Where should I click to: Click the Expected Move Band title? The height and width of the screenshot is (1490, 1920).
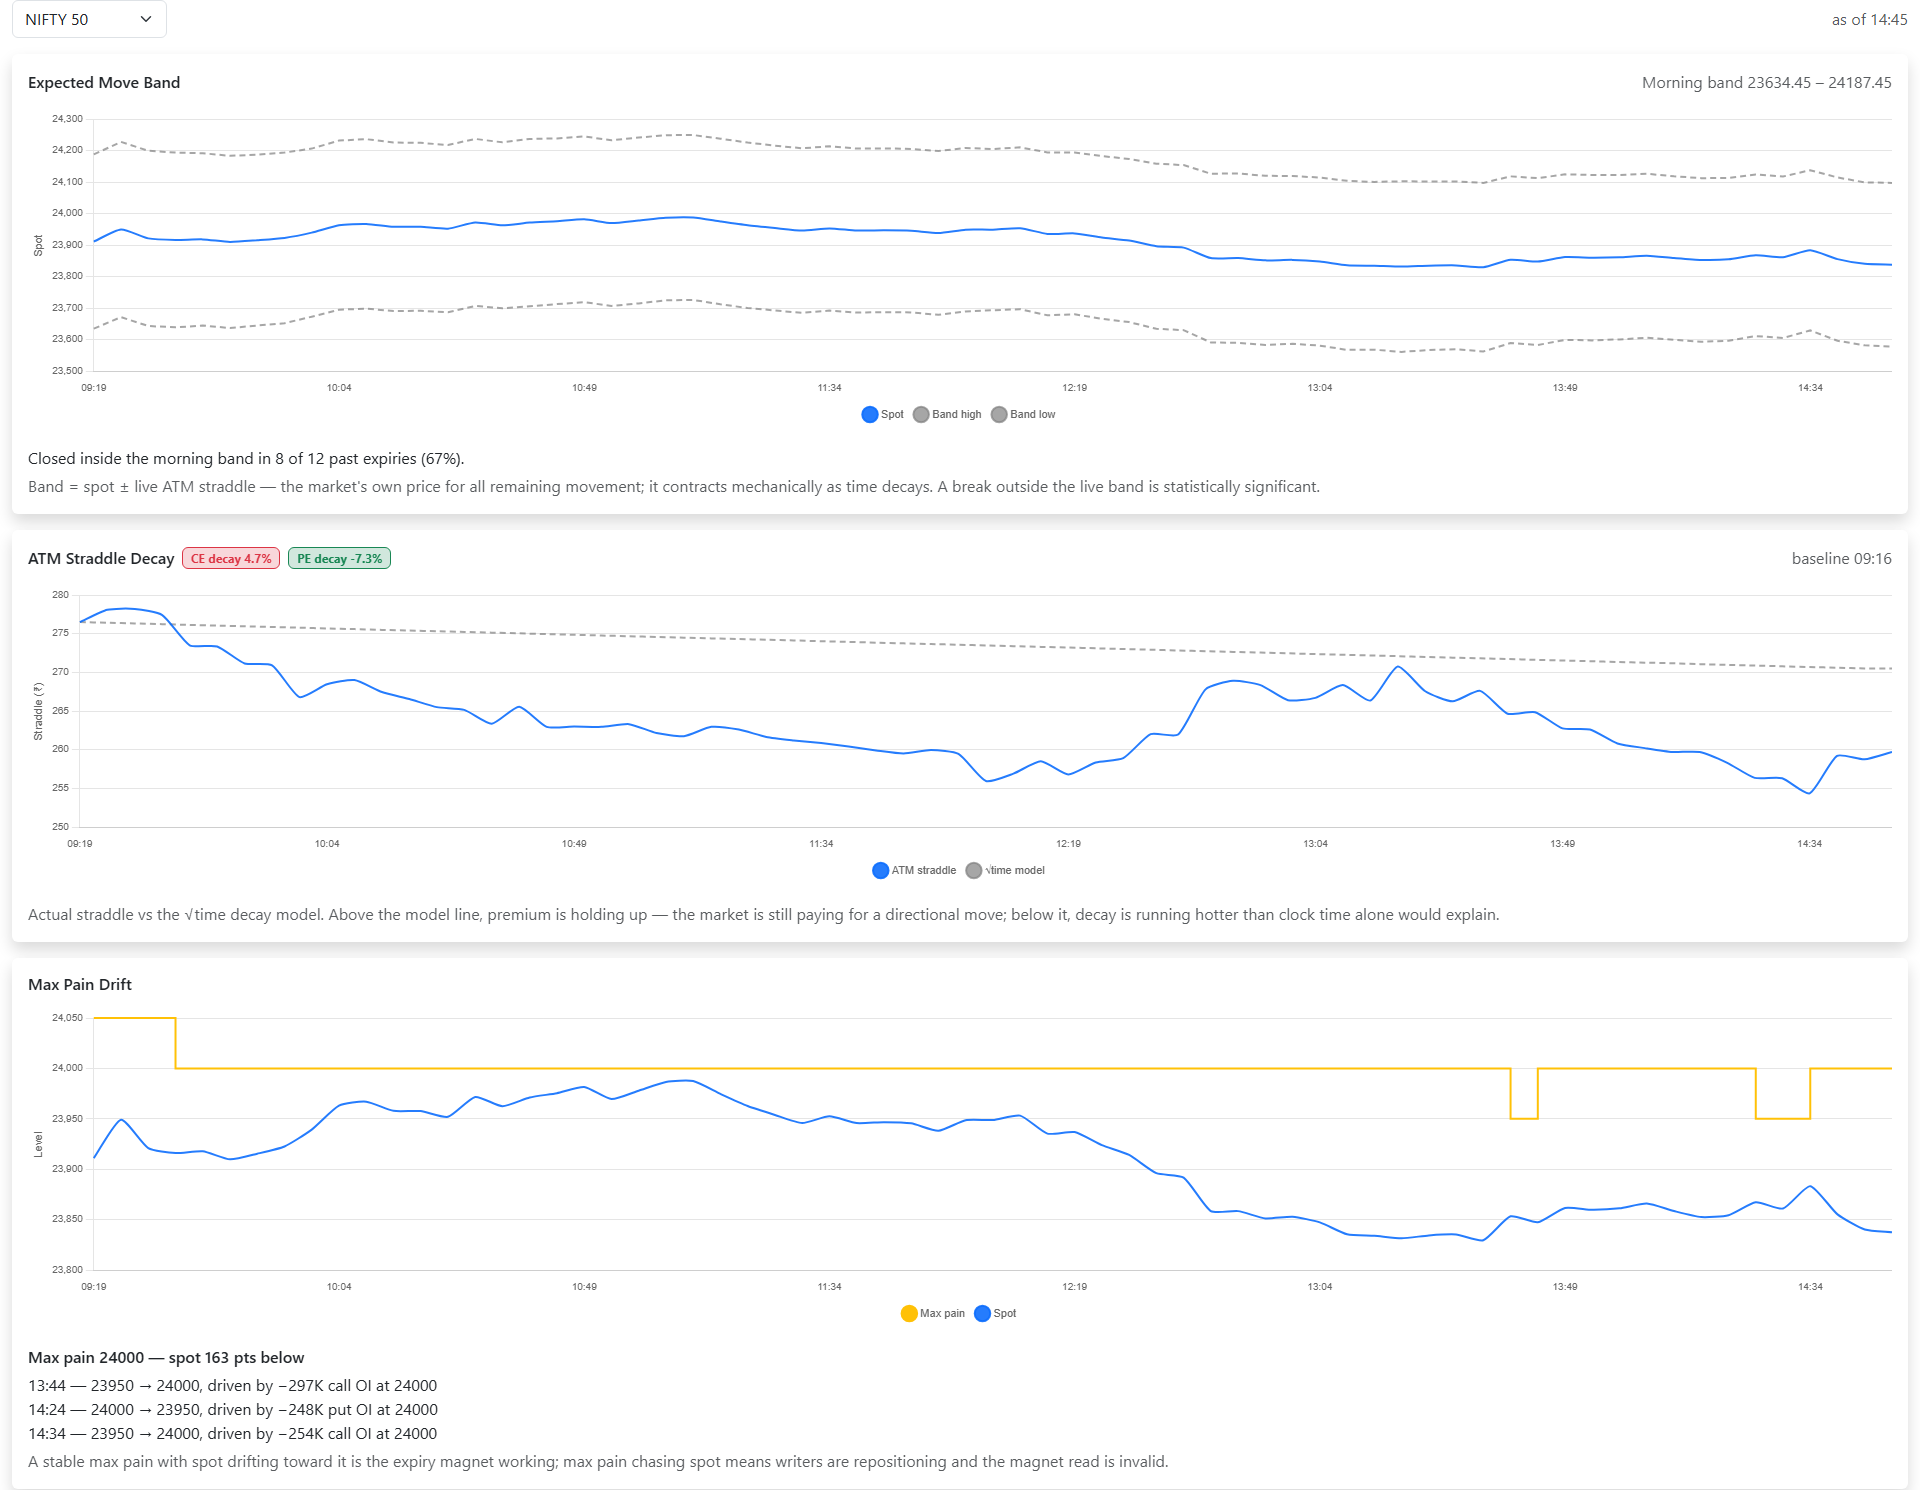104,82
